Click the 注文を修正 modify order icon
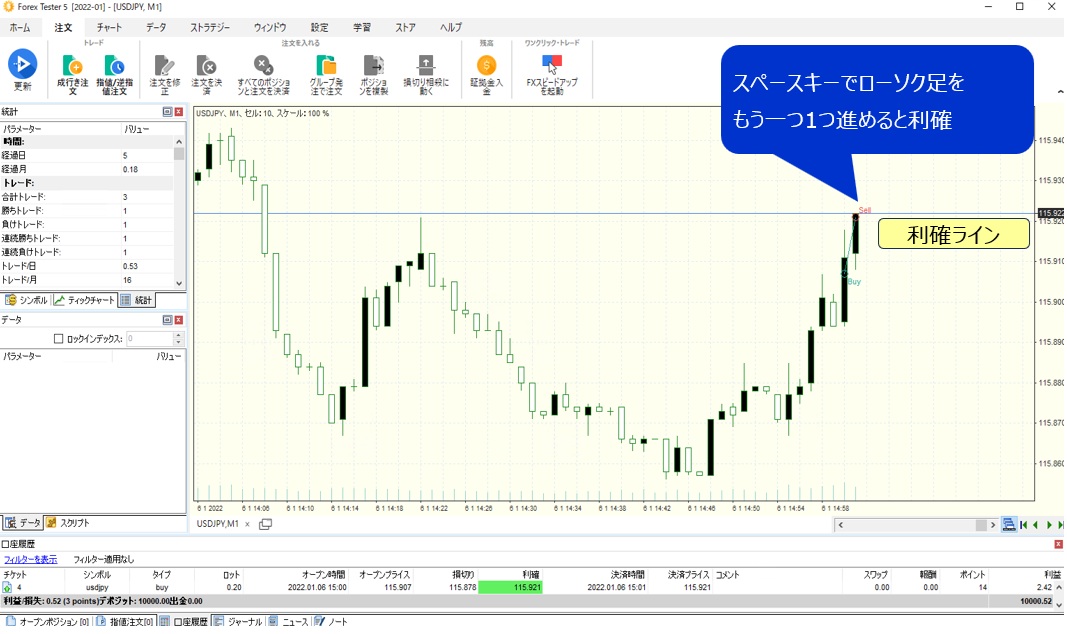 point(164,68)
